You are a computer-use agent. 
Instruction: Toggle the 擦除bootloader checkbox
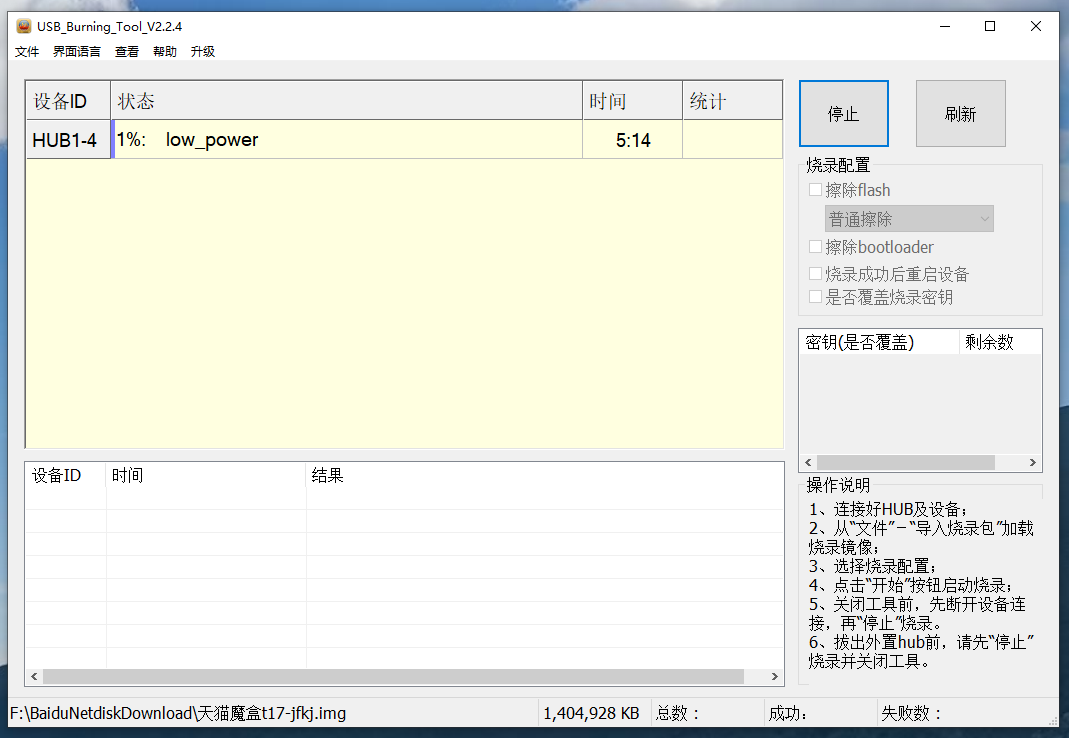point(816,247)
